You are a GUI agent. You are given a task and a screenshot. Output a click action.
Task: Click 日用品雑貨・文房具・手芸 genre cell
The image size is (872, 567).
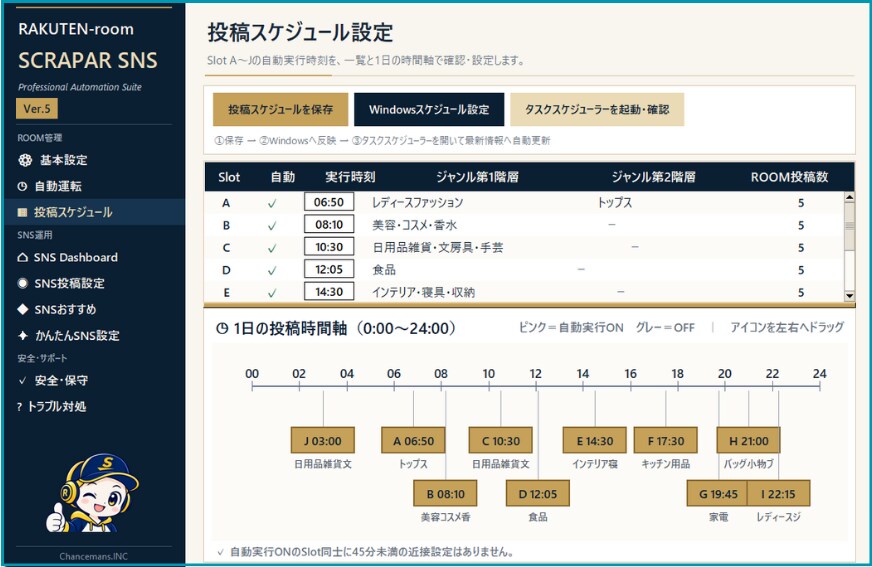tap(438, 247)
